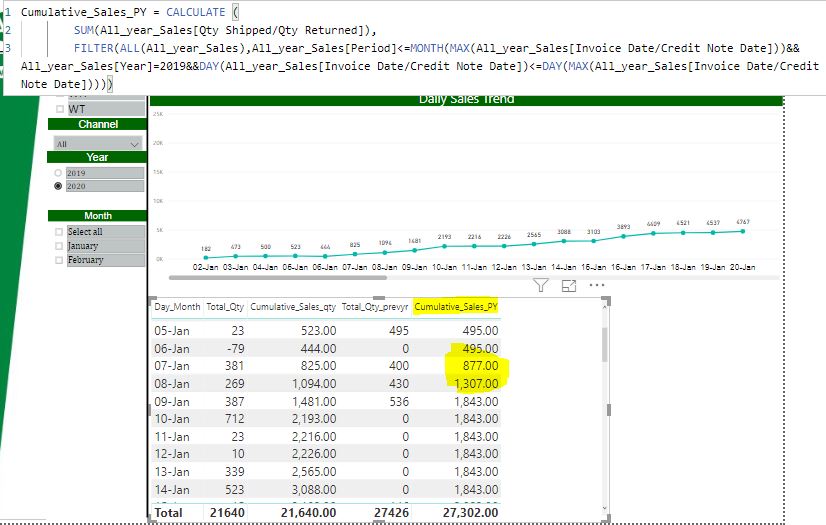Select the 06-Jan row label
Image resolution: width=826 pixels, height=525 pixels.
tap(172, 349)
